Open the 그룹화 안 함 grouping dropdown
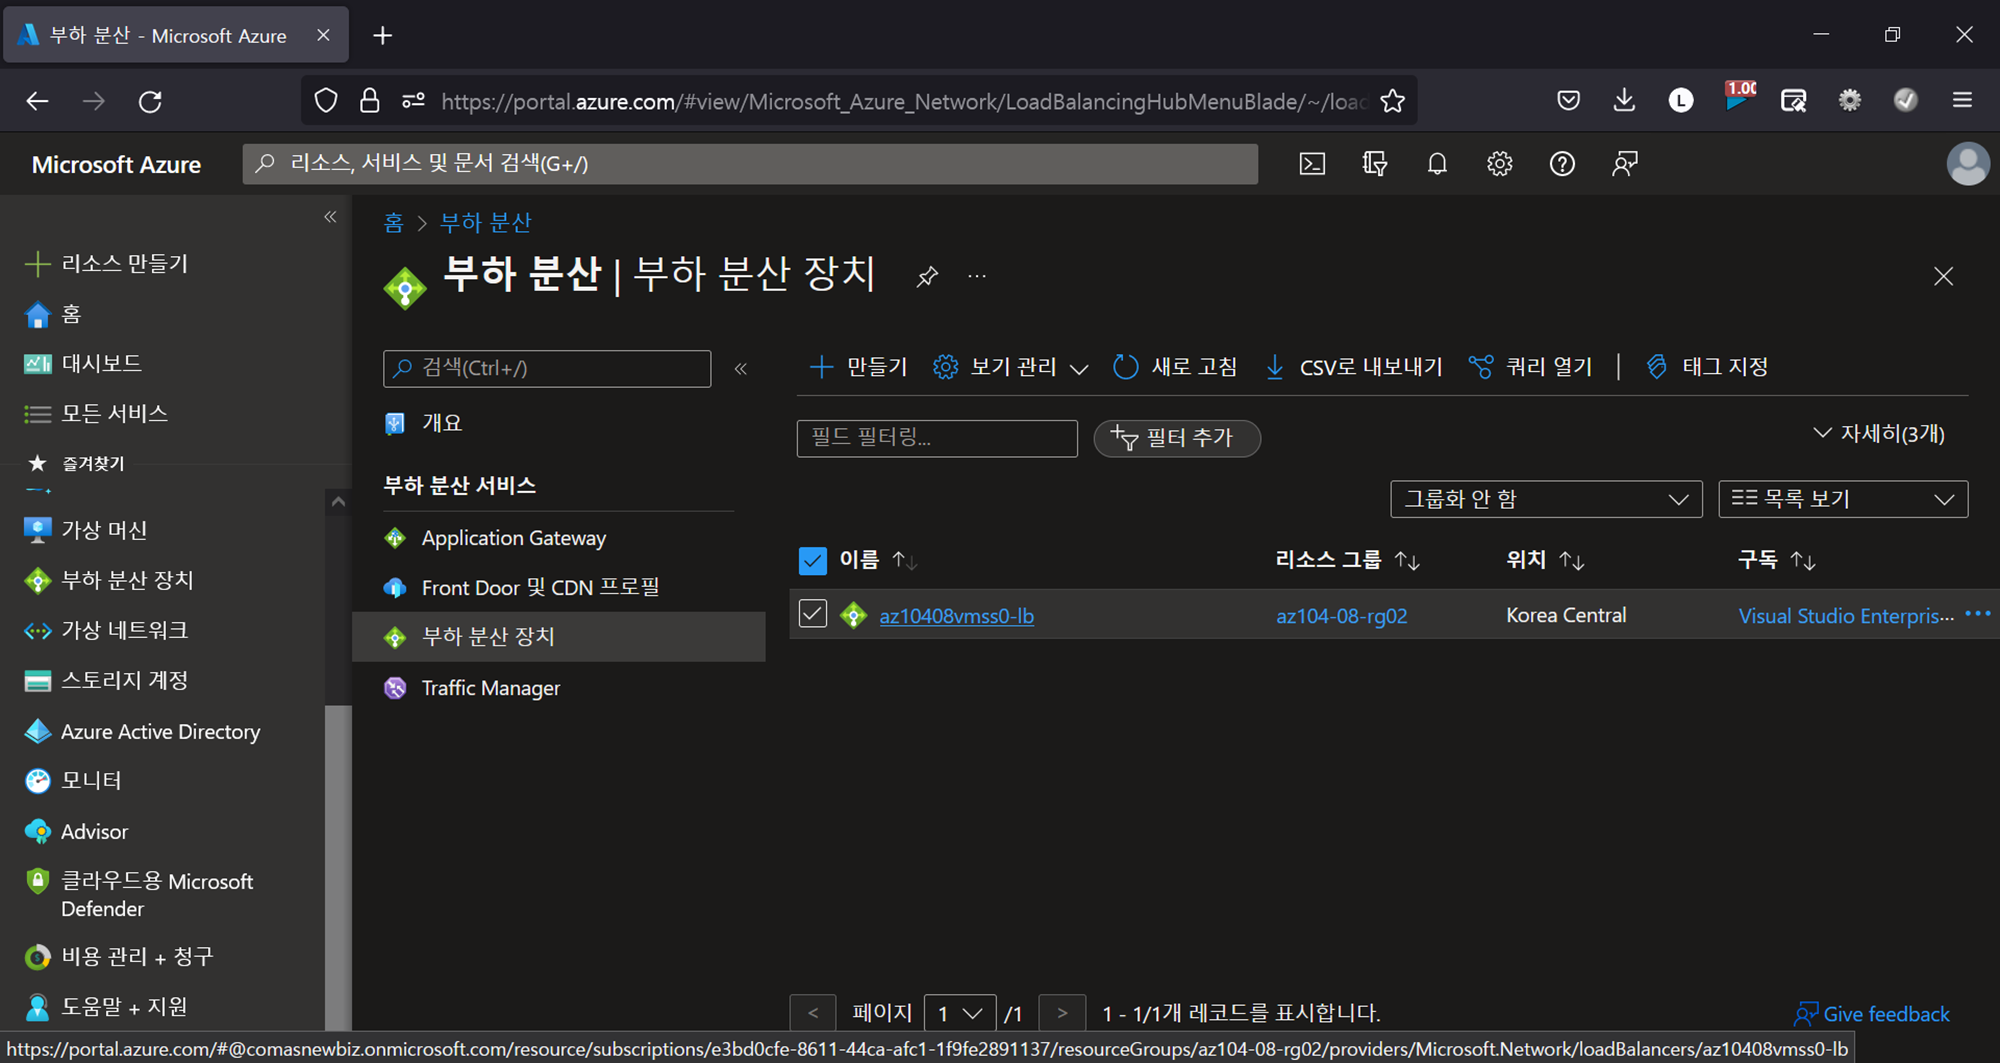Image resolution: width=2000 pixels, height=1063 pixels. (1546, 499)
